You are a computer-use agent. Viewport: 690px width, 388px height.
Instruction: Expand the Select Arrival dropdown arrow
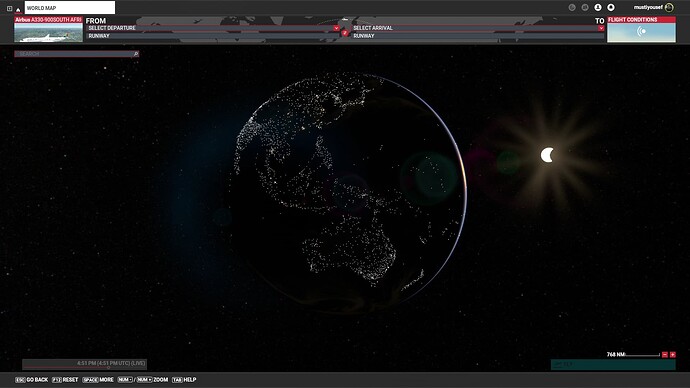click(601, 28)
